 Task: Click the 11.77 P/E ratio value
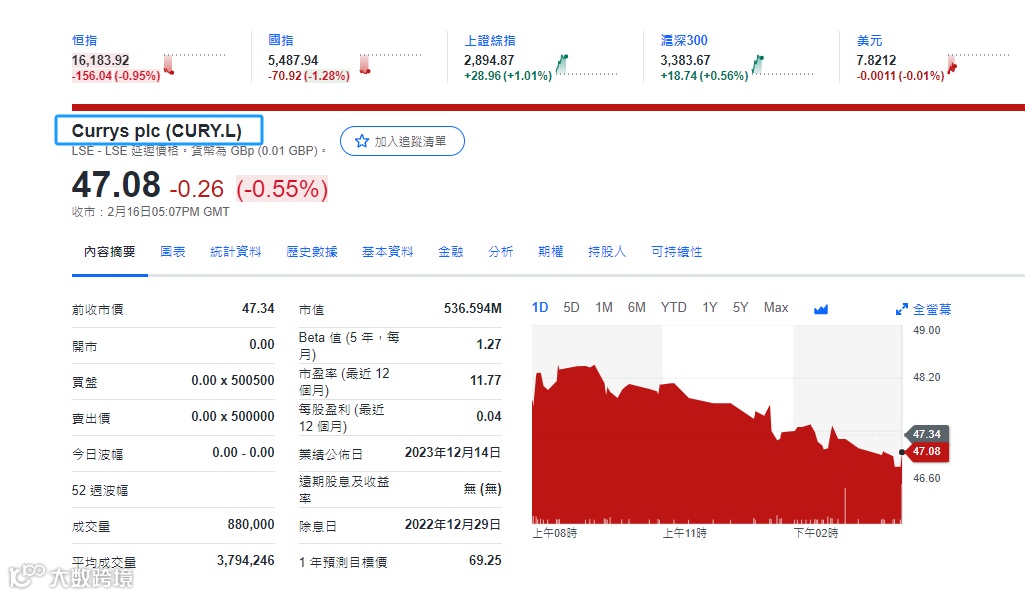point(486,380)
